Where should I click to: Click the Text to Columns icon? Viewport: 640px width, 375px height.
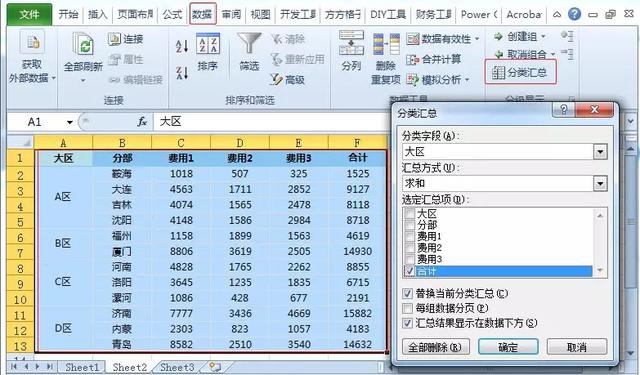351,43
